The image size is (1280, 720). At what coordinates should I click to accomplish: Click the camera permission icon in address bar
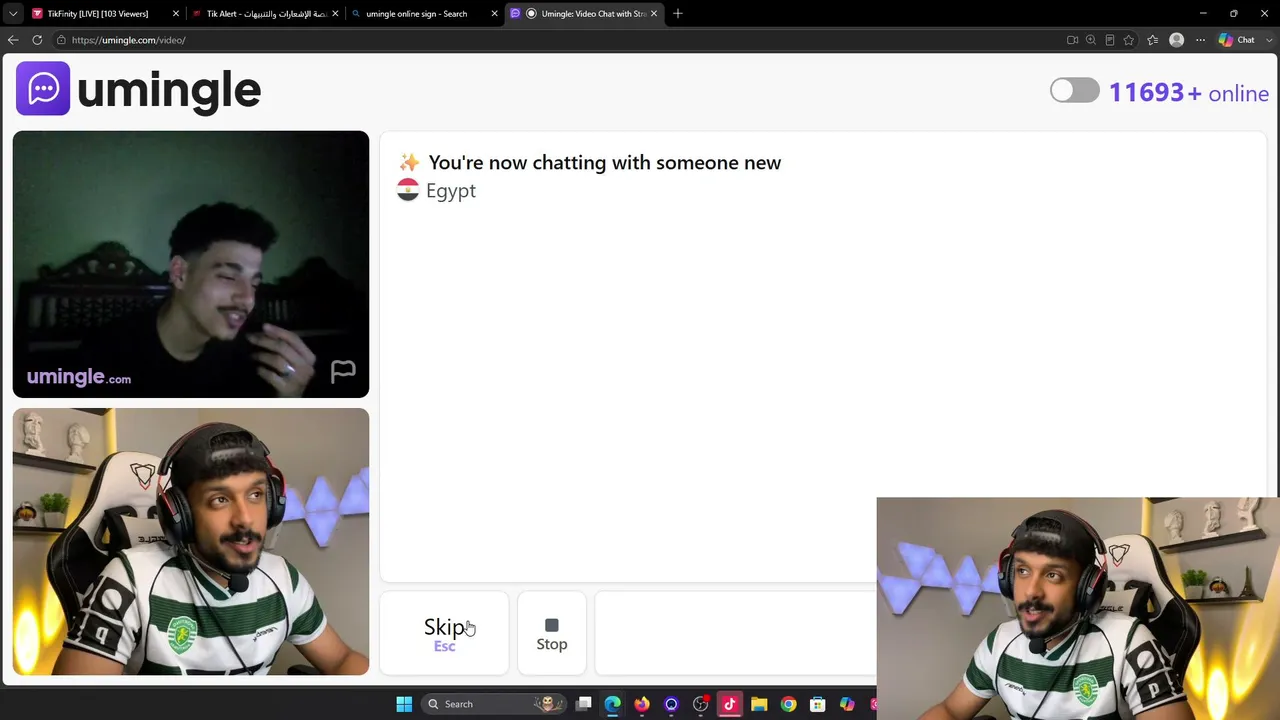point(1072,40)
